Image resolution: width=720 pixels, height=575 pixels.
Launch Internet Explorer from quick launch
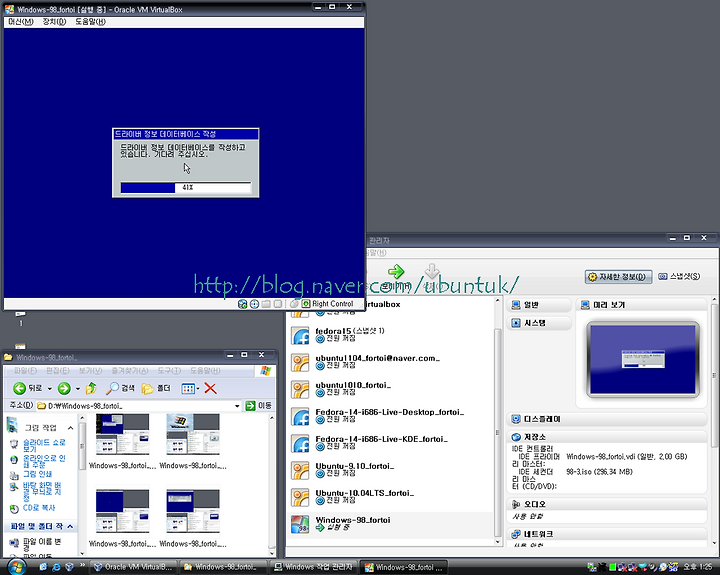[x=56, y=567]
